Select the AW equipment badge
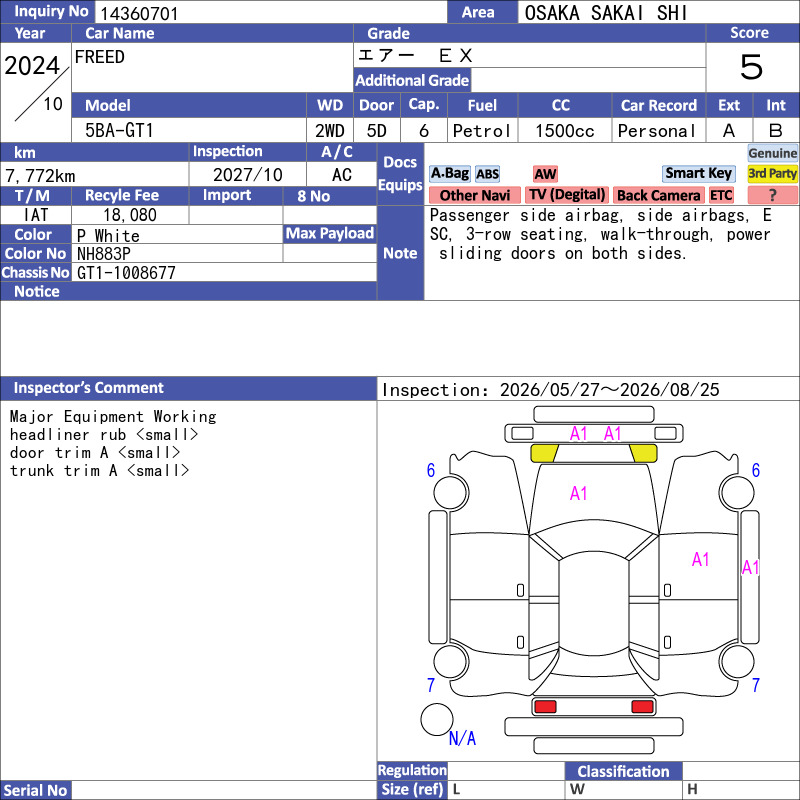The height and width of the screenshot is (800, 800). pyautogui.click(x=545, y=174)
